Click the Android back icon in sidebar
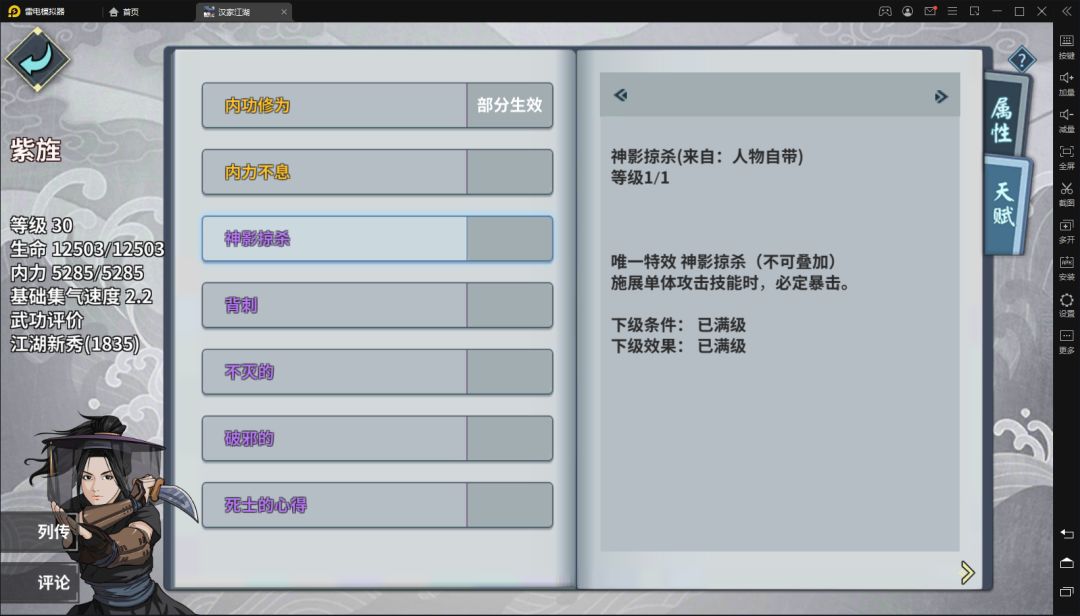This screenshot has width=1080, height=616. pos(1066,534)
